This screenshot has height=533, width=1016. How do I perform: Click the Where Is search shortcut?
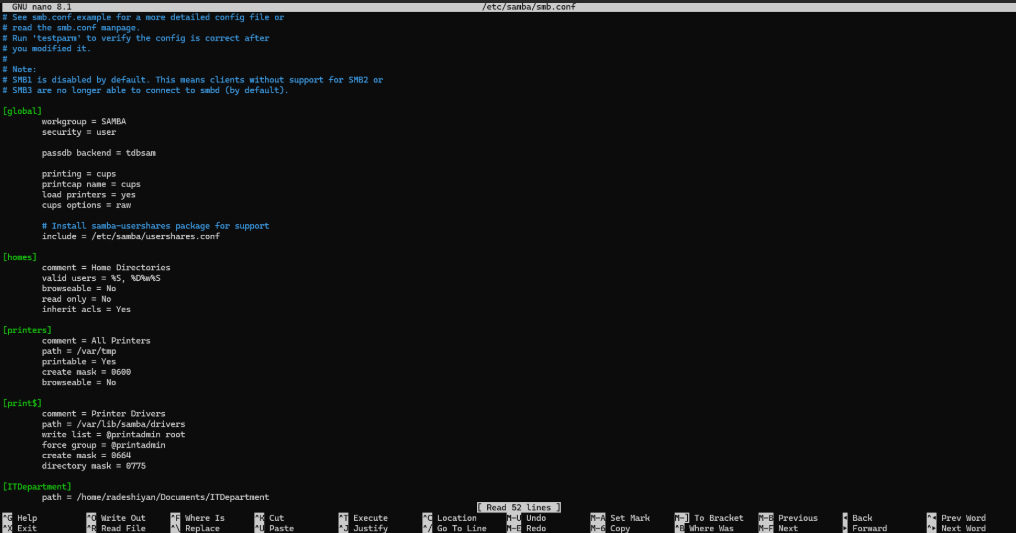point(204,518)
